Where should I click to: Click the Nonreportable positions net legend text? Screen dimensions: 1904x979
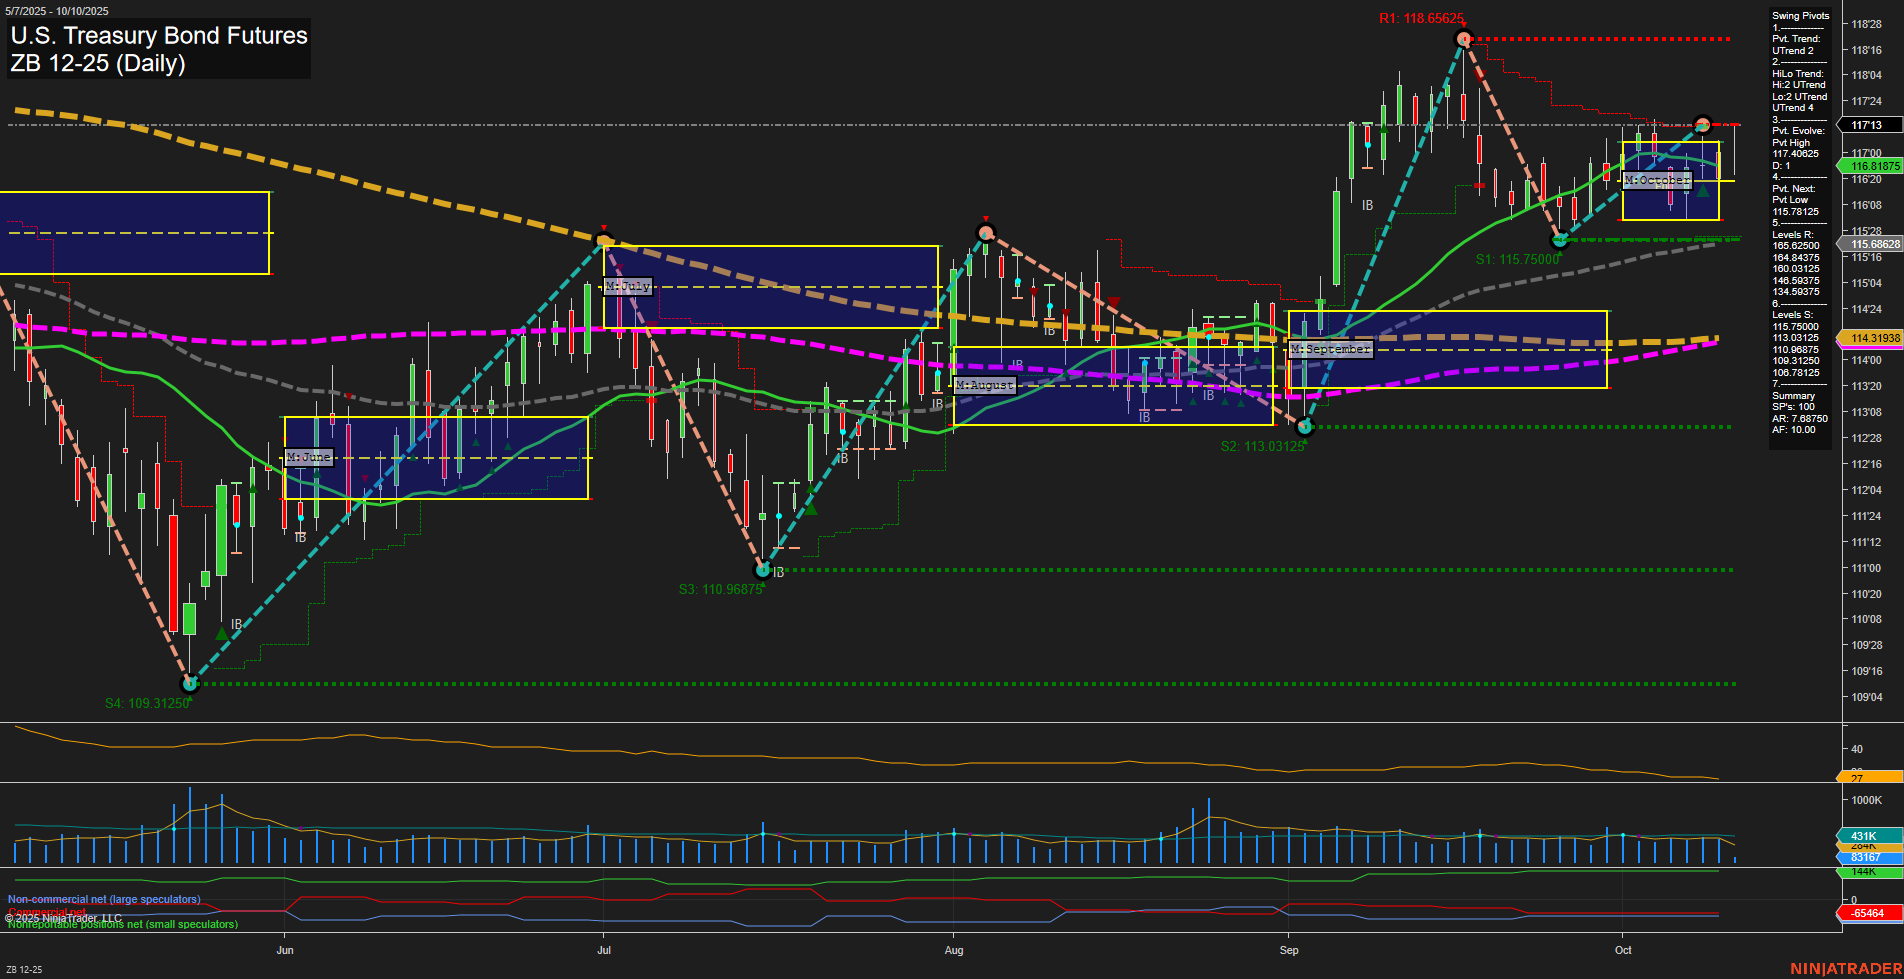(122, 924)
